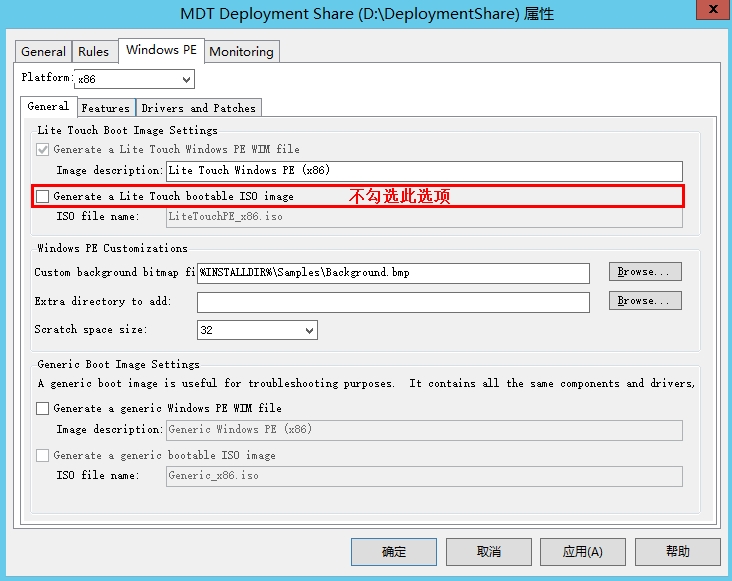The height and width of the screenshot is (581, 732).
Task: Edit the Lite Touch Image description field
Action: pos(424,171)
